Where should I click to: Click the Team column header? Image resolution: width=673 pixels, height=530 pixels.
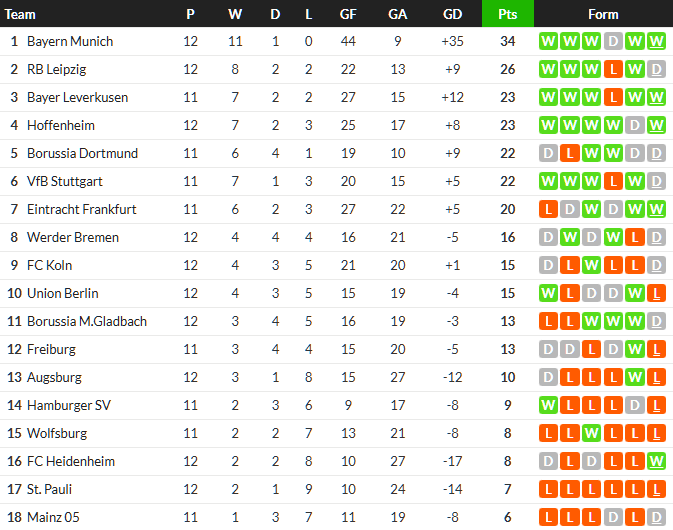click(x=21, y=14)
